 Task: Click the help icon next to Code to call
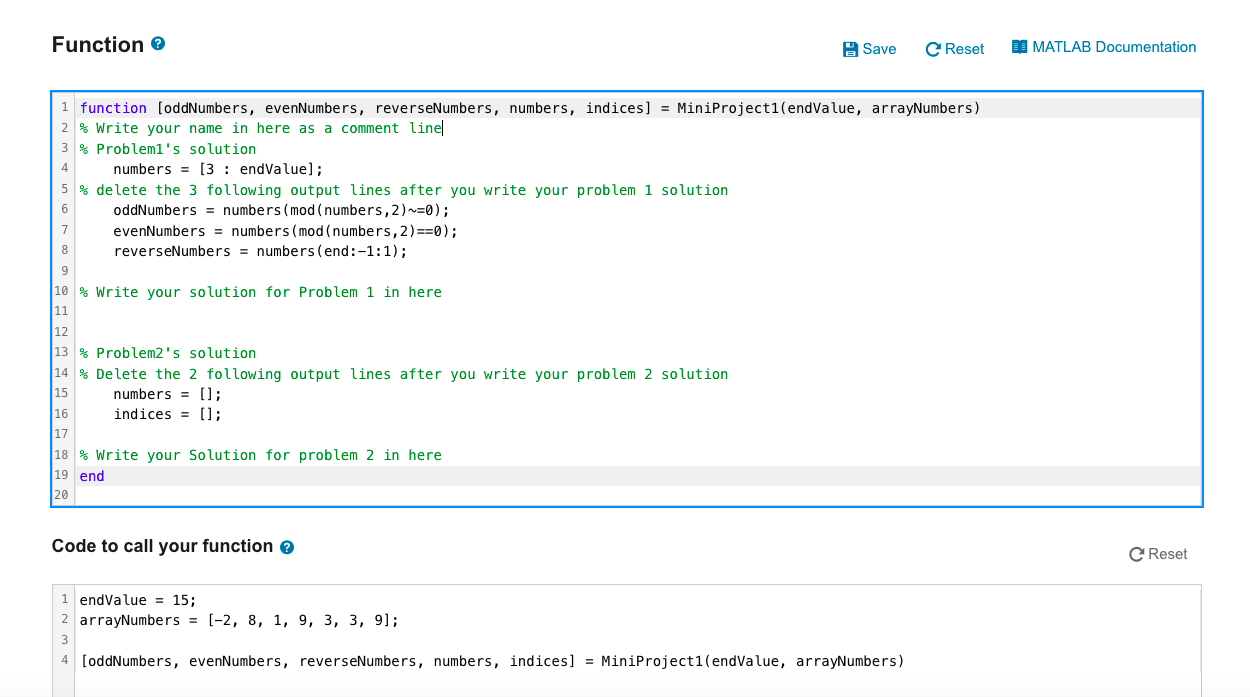point(287,547)
